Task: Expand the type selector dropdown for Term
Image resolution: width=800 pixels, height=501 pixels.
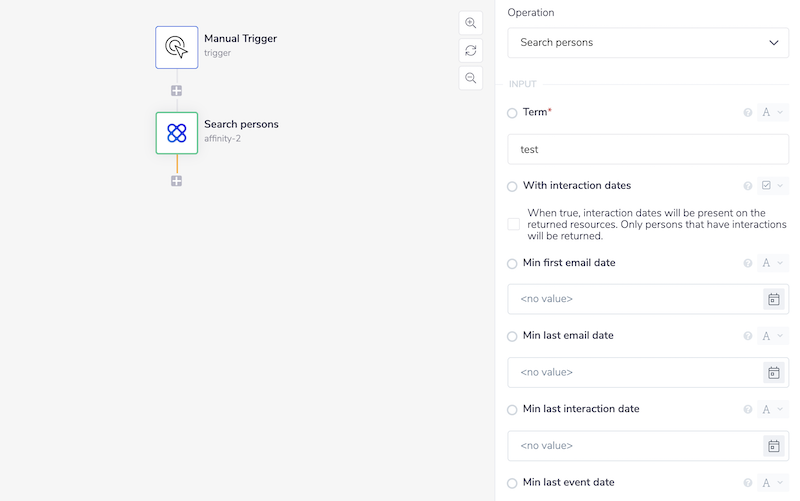Action: 773,113
